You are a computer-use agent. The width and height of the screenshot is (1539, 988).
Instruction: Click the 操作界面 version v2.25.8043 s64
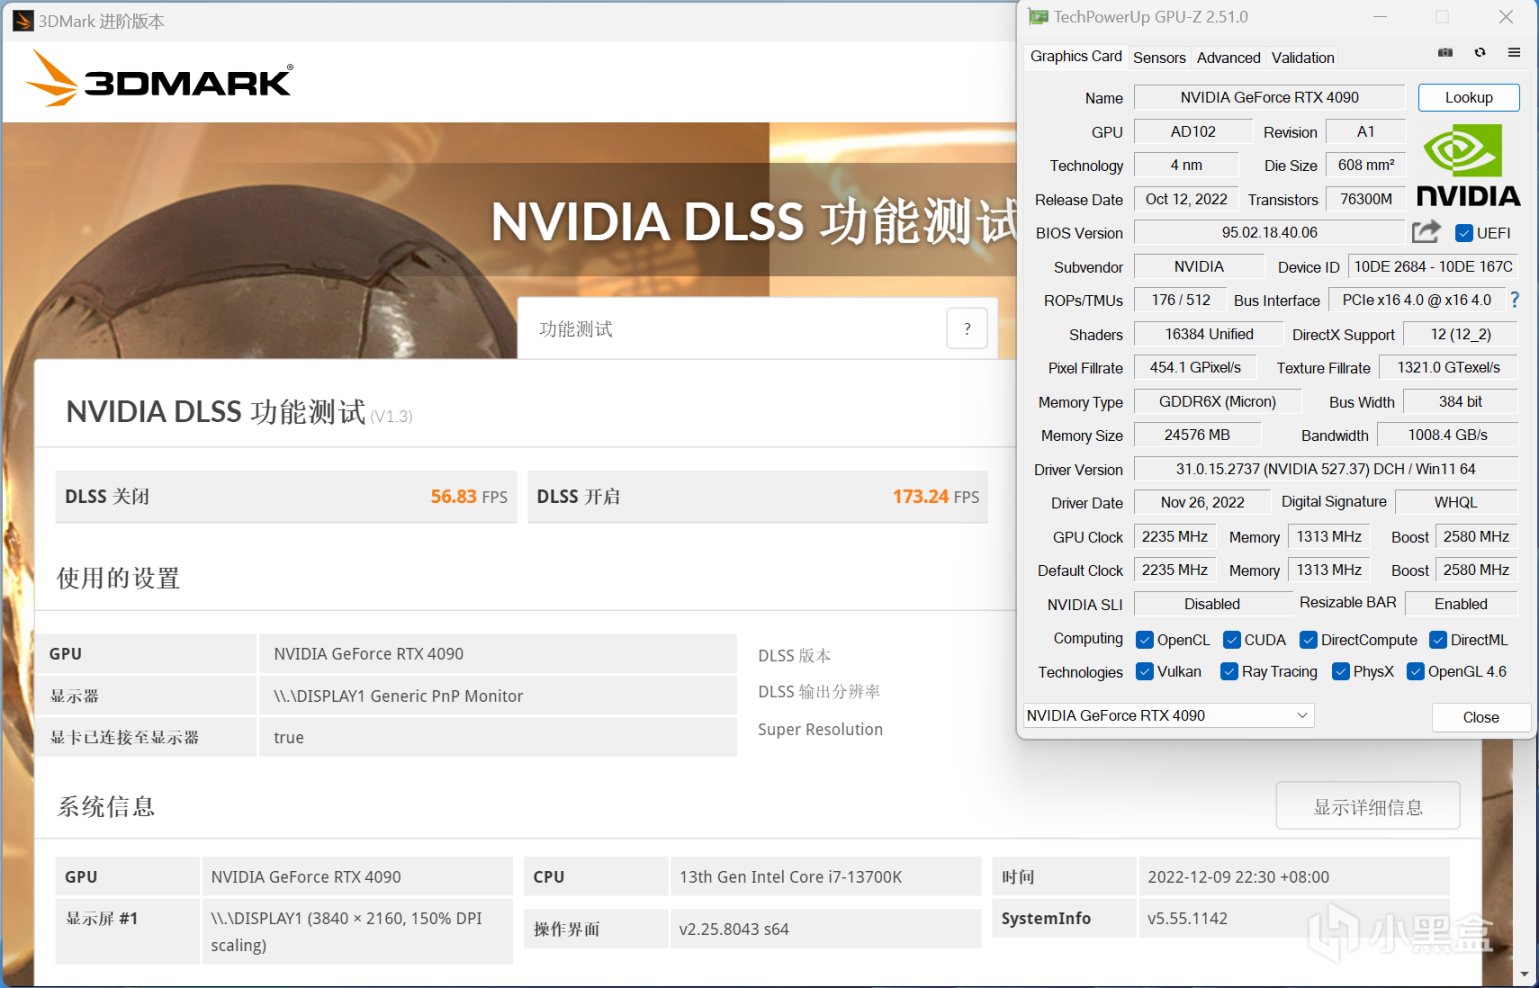734,929
